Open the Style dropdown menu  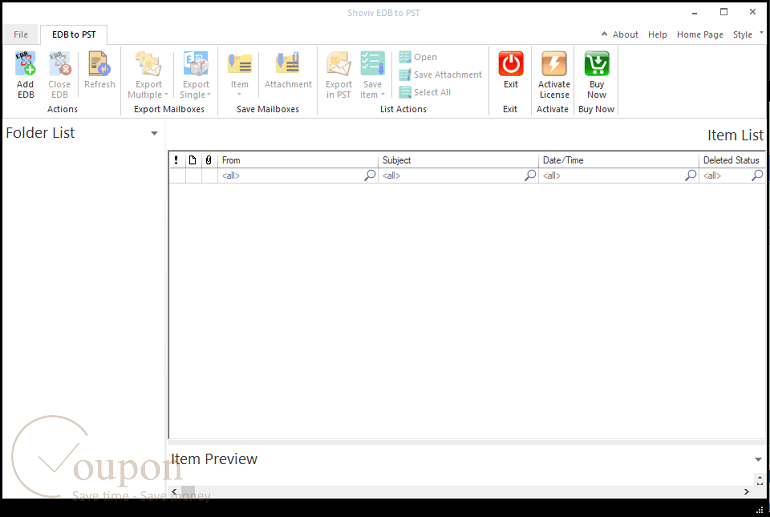click(748, 34)
